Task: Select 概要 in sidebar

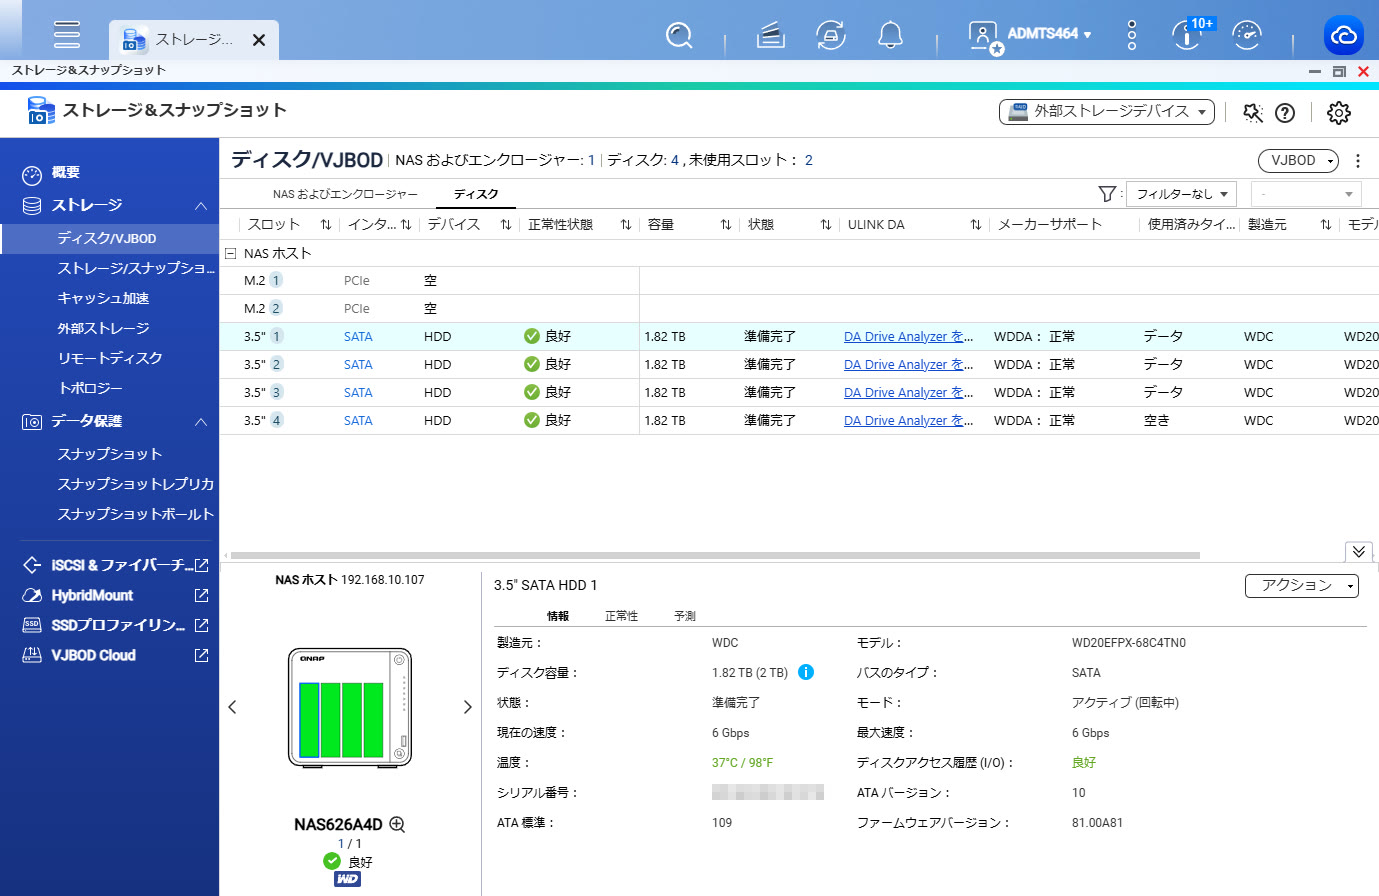Action: 65,173
